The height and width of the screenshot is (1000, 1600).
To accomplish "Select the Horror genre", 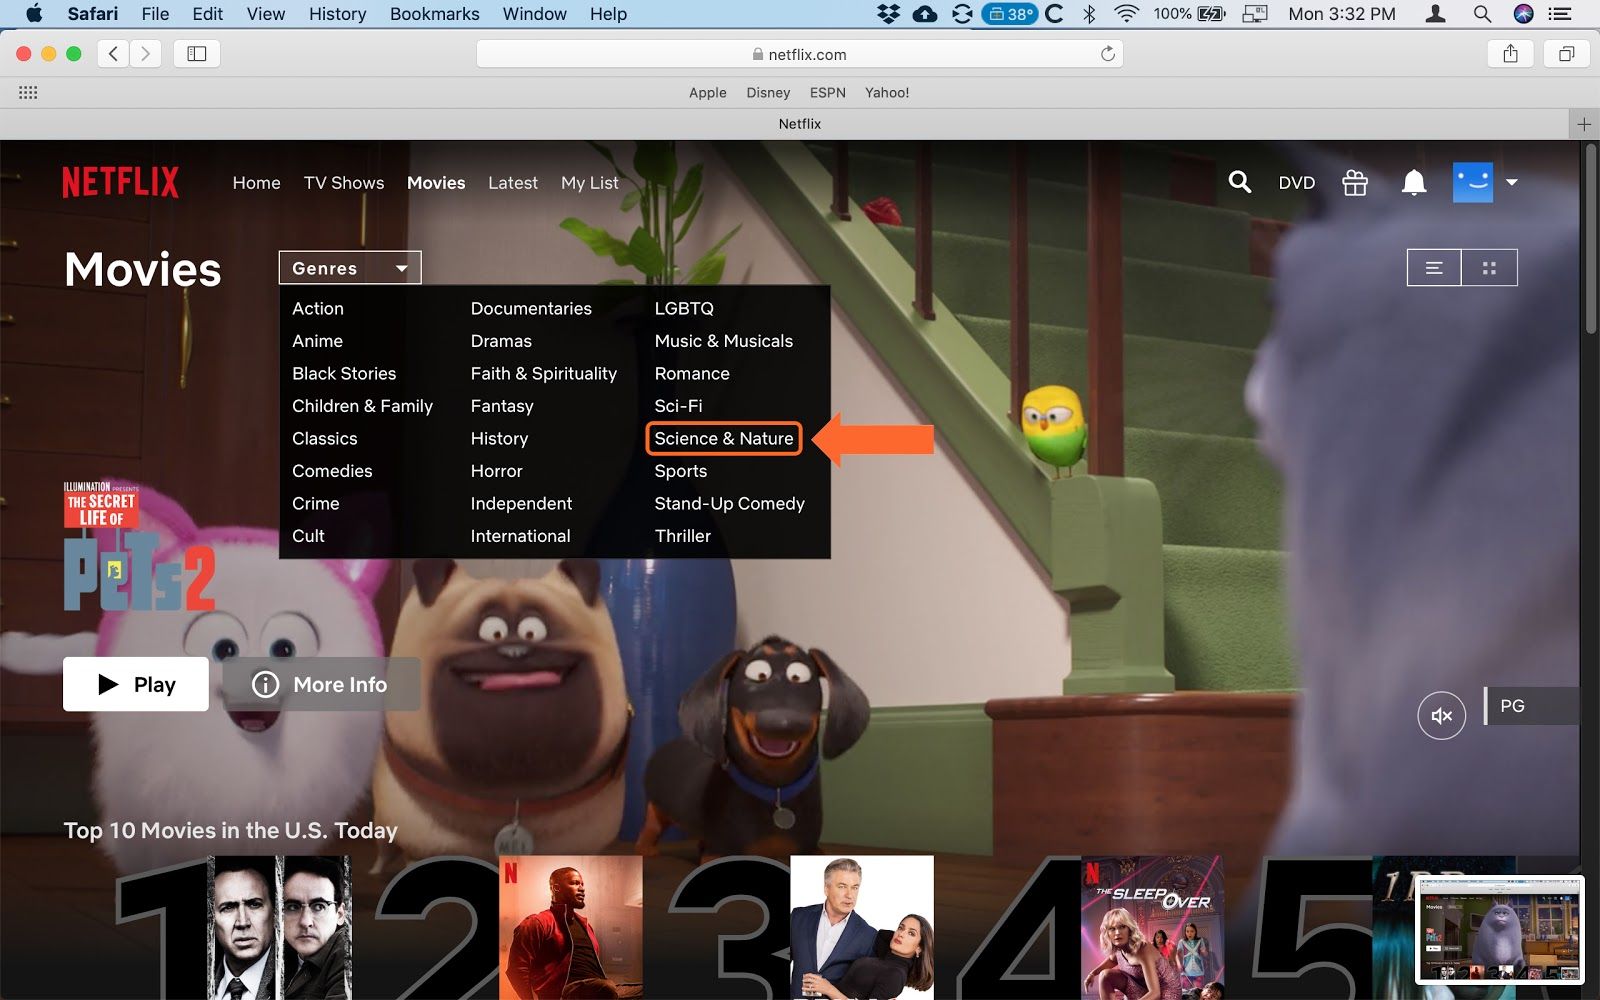I will [x=496, y=471].
